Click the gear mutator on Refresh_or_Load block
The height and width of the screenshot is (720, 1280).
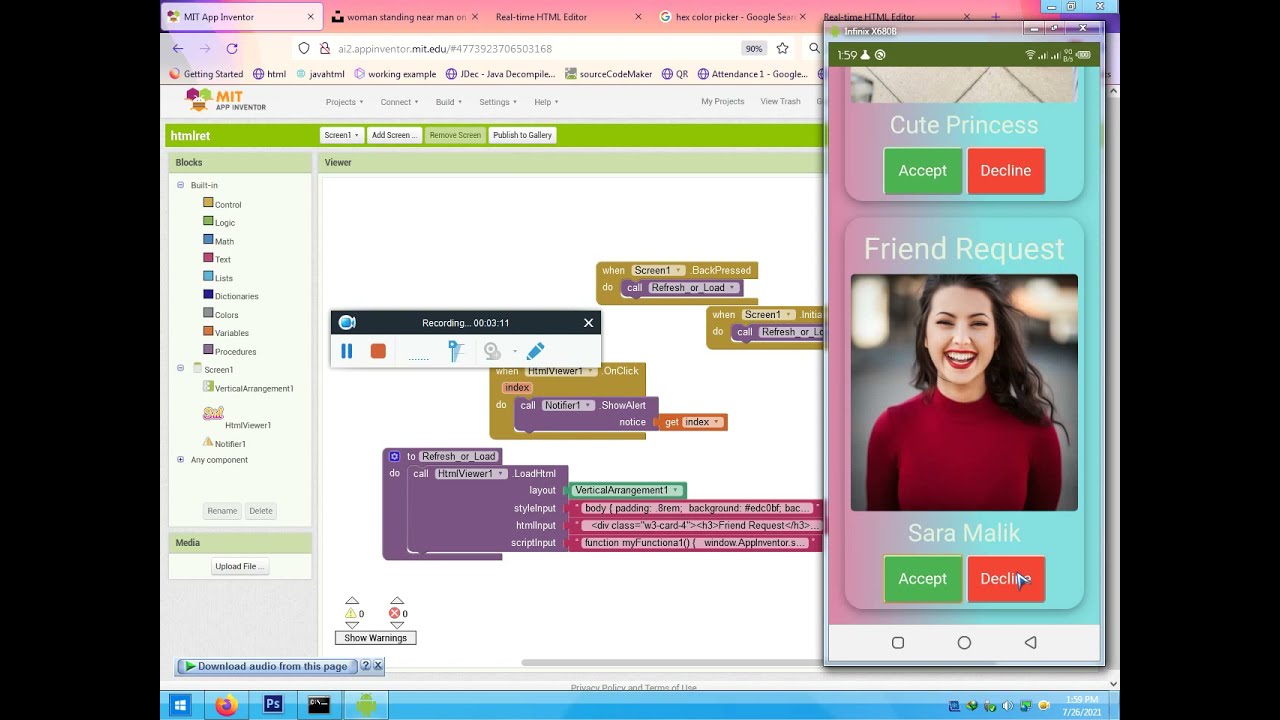tap(395, 456)
